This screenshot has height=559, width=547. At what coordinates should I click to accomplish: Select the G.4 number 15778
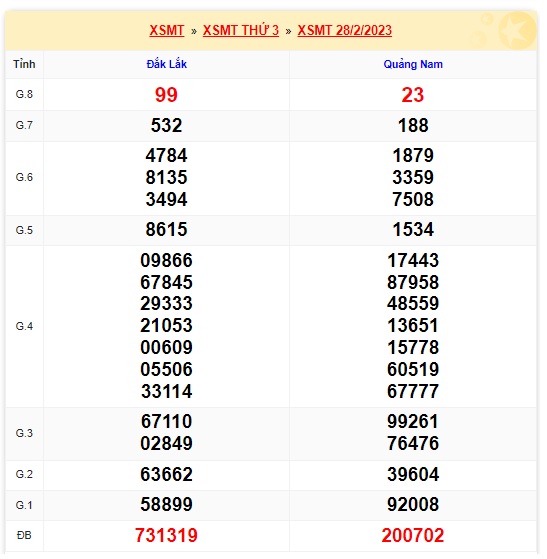pyautogui.click(x=413, y=347)
